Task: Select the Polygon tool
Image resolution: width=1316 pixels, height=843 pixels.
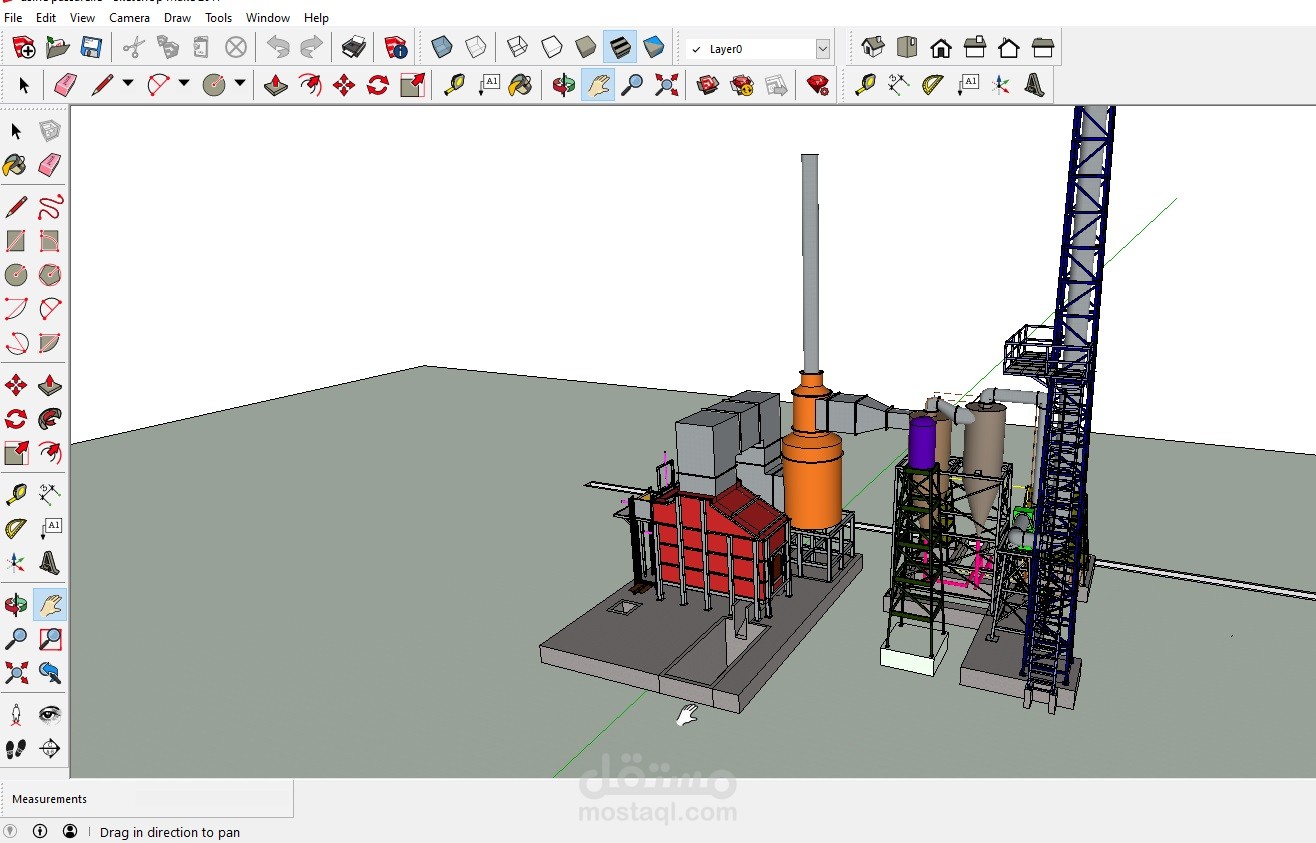Action: click(50, 274)
